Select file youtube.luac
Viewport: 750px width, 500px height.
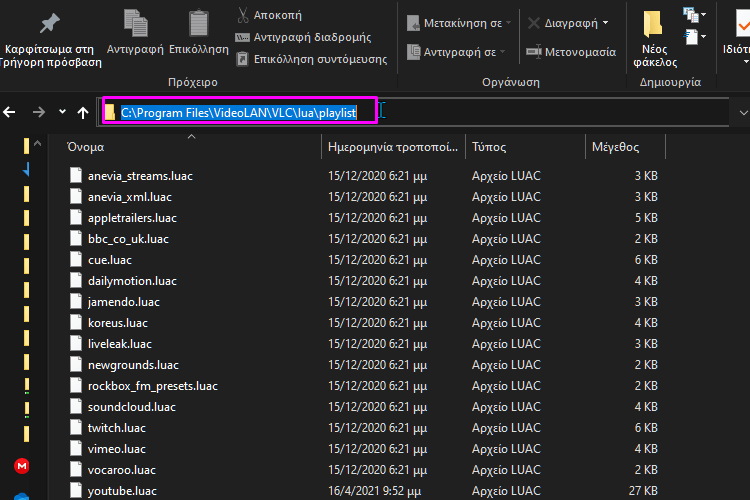(122, 491)
